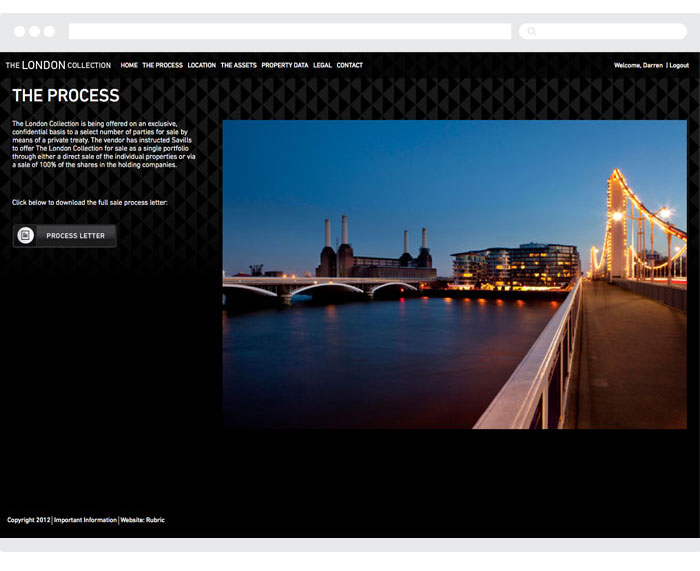The width and height of the screenshot is (700, 571).
Task: Go to The Process page
Action: [x=162, y=65]
